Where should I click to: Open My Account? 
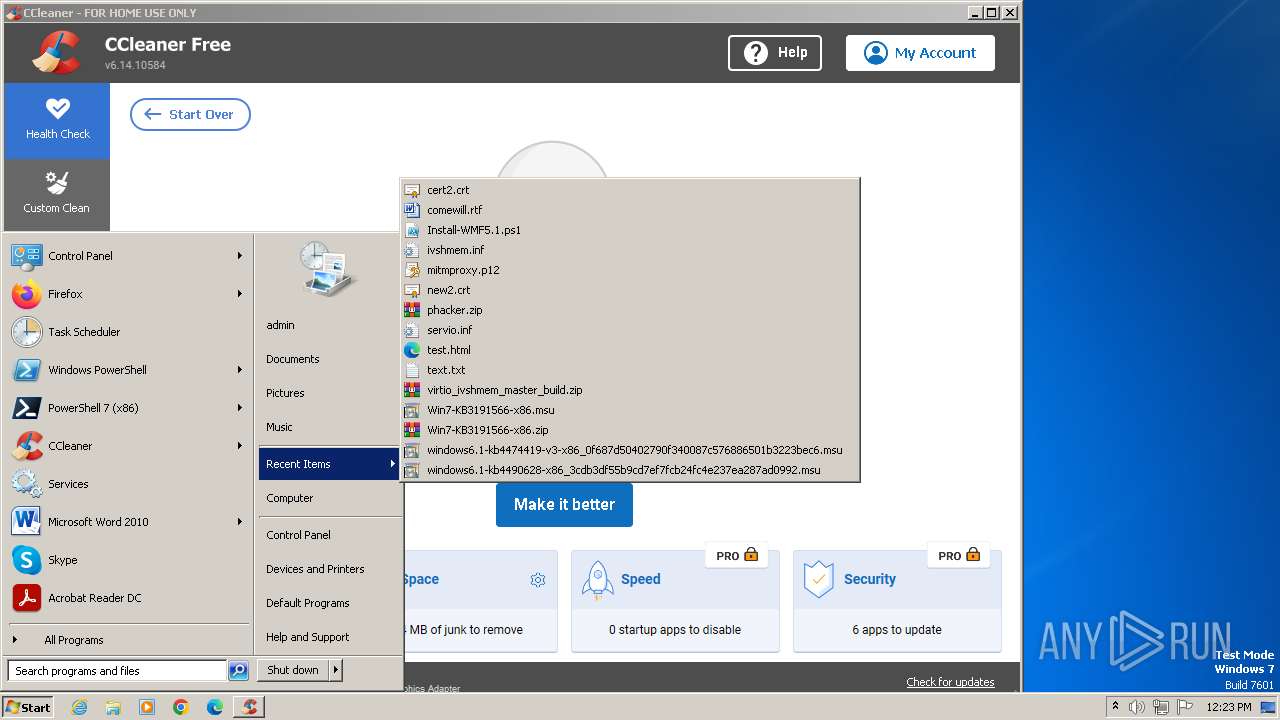[x=920, y=53]
